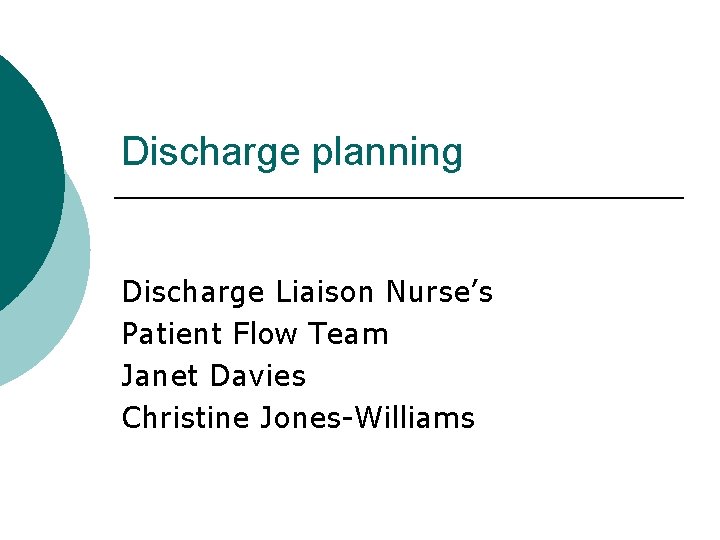
Task: Click the word "Discharge" in the title
Action: (211, 153)
